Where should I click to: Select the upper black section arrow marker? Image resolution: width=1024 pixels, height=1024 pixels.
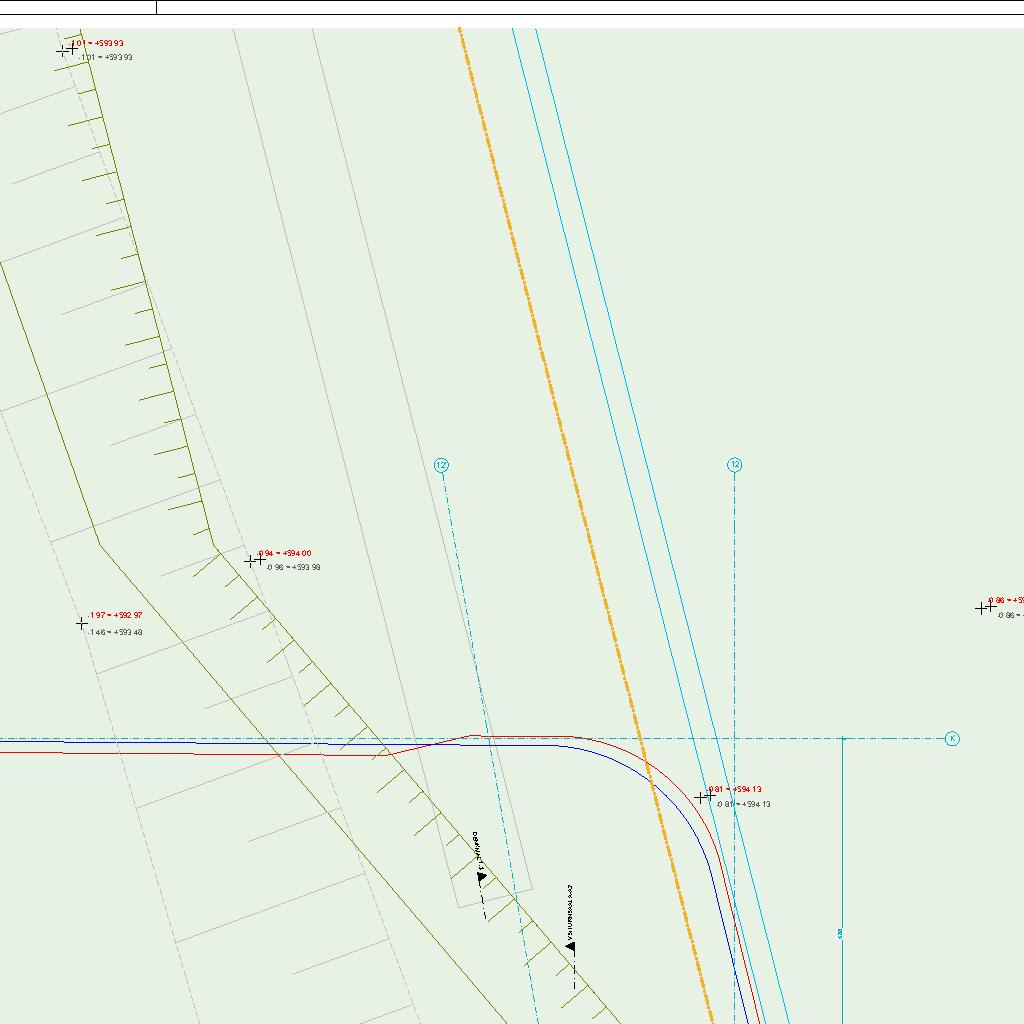[x=481, y=877]
